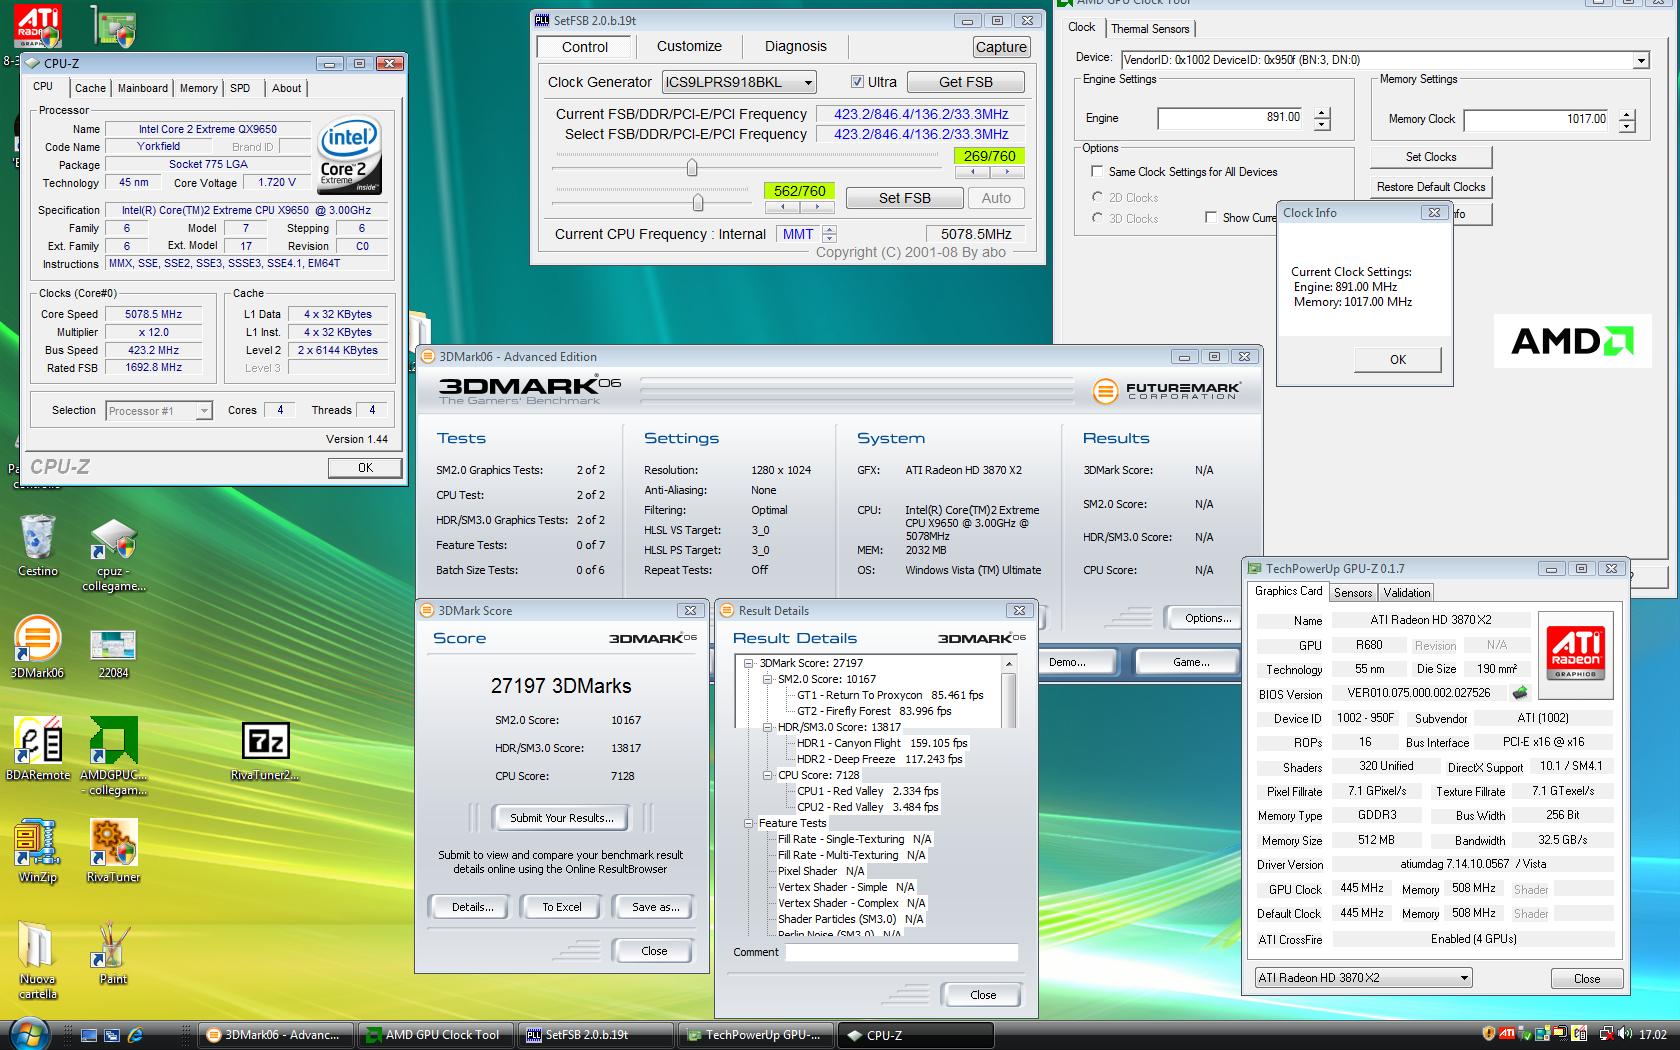The width and height of the screenshot is (1680, 1050).
Task: Click OK in the Clock Info dialog
Action: [1398, 360]
